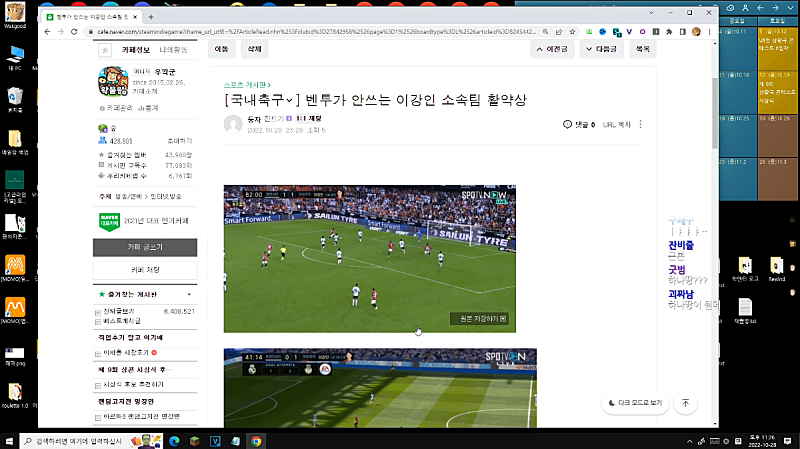Open the 스포츠 게시판 board link

tap(247, 85)
